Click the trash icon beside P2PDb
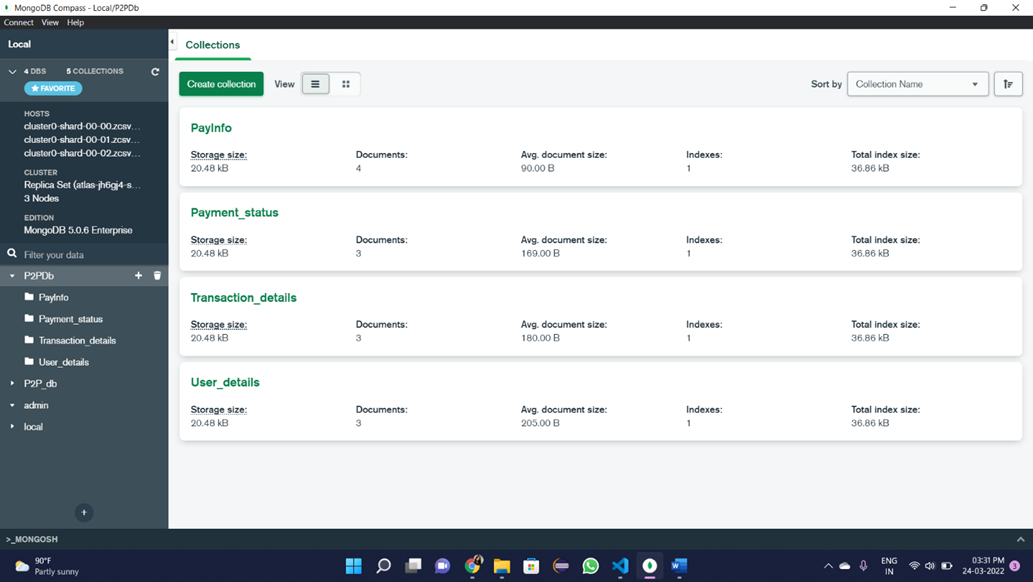Image resolution: width=1033 pixels, height=582 pixels. (157, 276)
